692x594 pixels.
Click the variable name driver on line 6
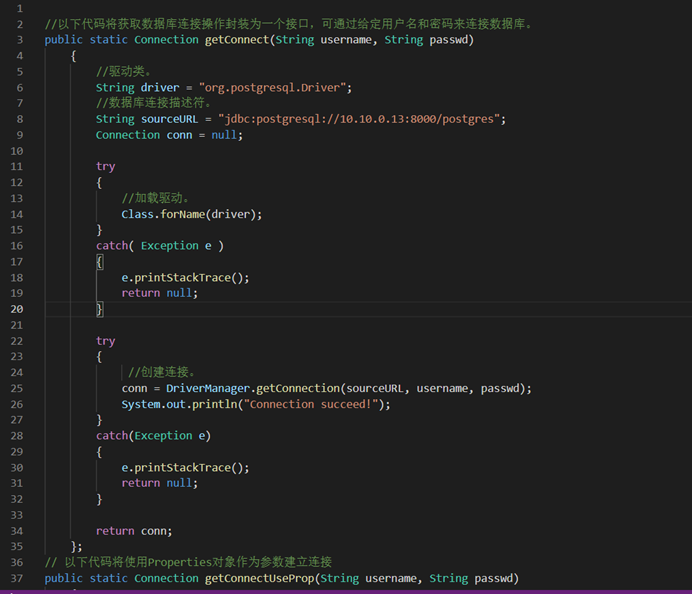[160, 87]
